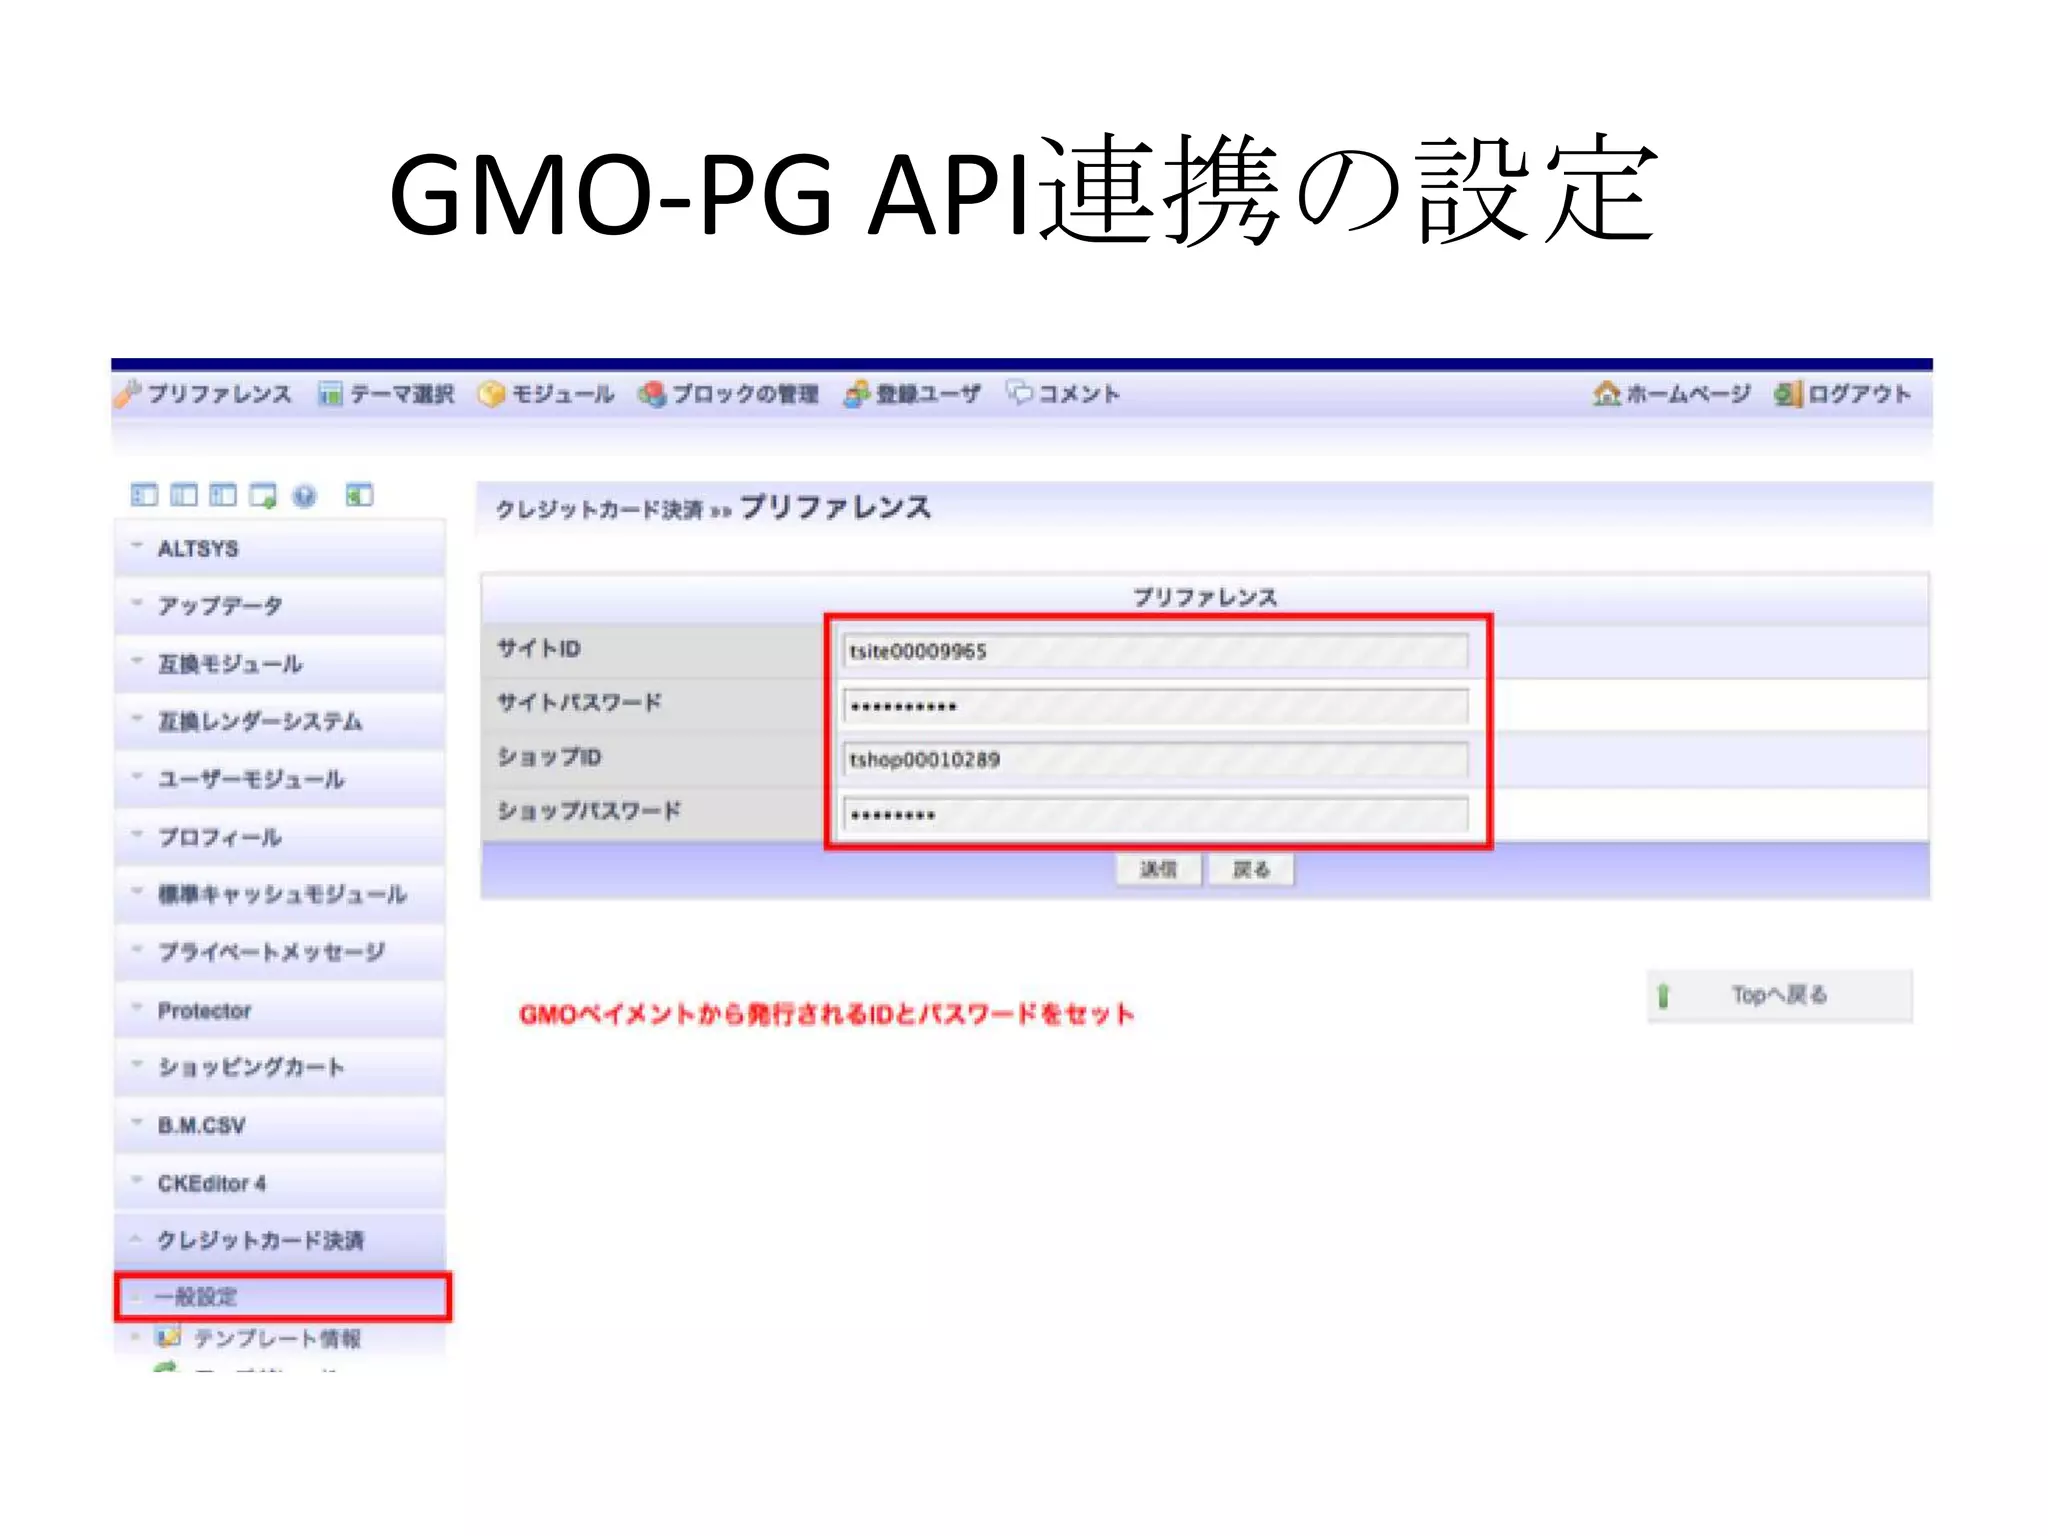Click the 送信 submit button

[1159, 869]
